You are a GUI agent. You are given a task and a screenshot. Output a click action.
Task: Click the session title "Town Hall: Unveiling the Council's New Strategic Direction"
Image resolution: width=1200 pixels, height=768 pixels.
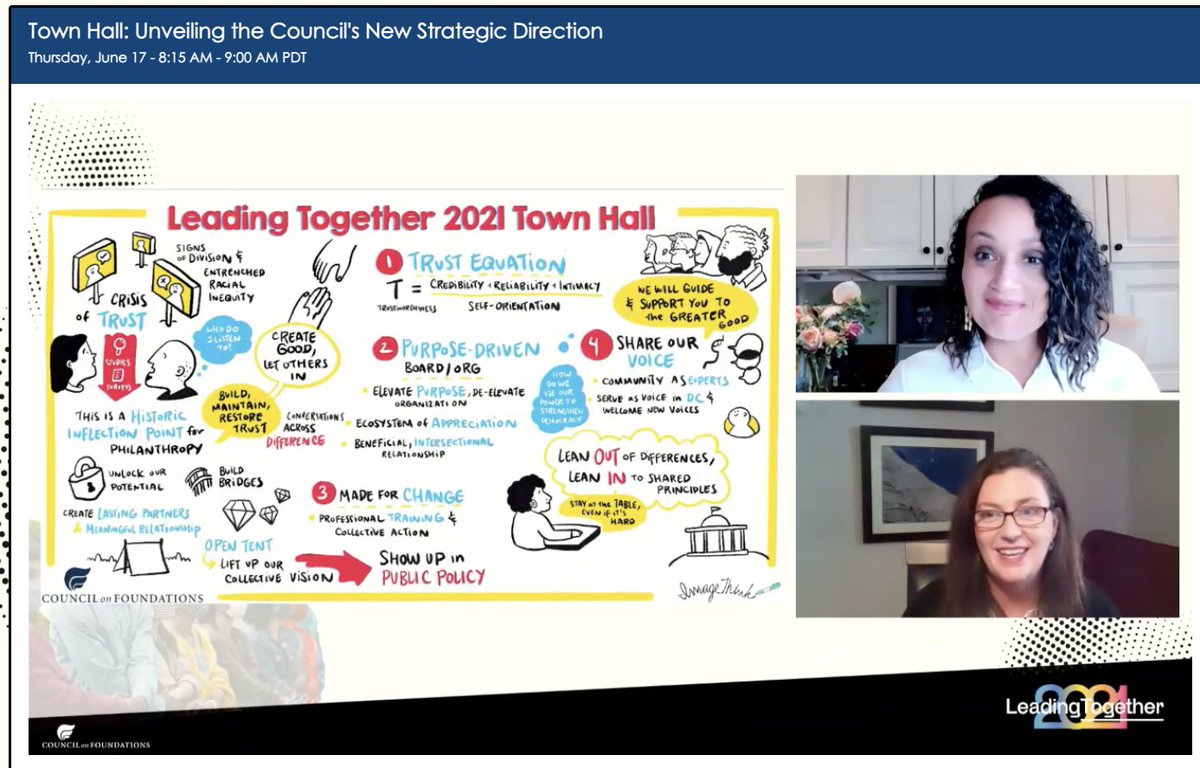316,31
